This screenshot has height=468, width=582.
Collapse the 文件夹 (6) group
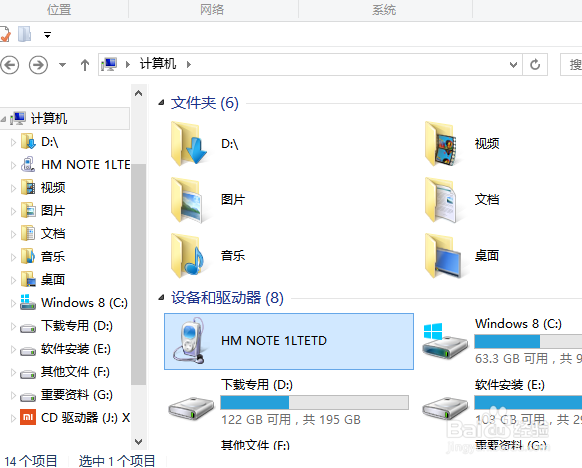tap(161, 102)
